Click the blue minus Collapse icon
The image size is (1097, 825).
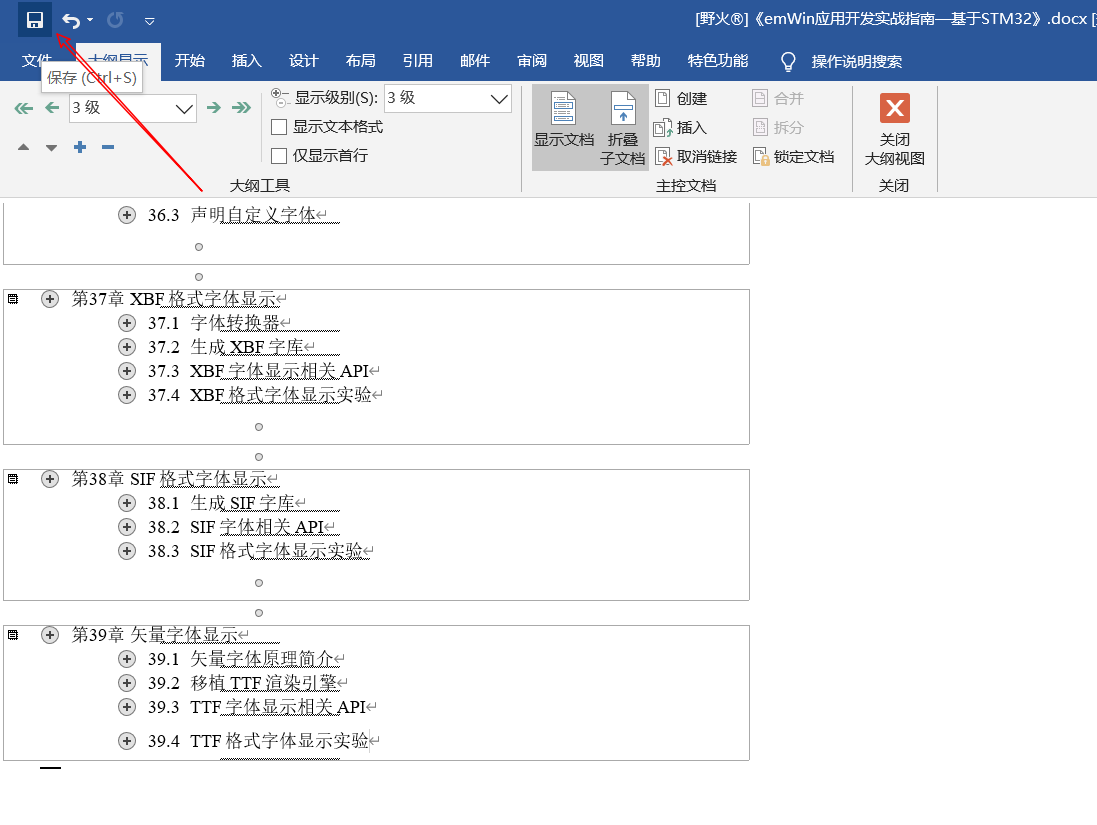(x=108, y=148)
